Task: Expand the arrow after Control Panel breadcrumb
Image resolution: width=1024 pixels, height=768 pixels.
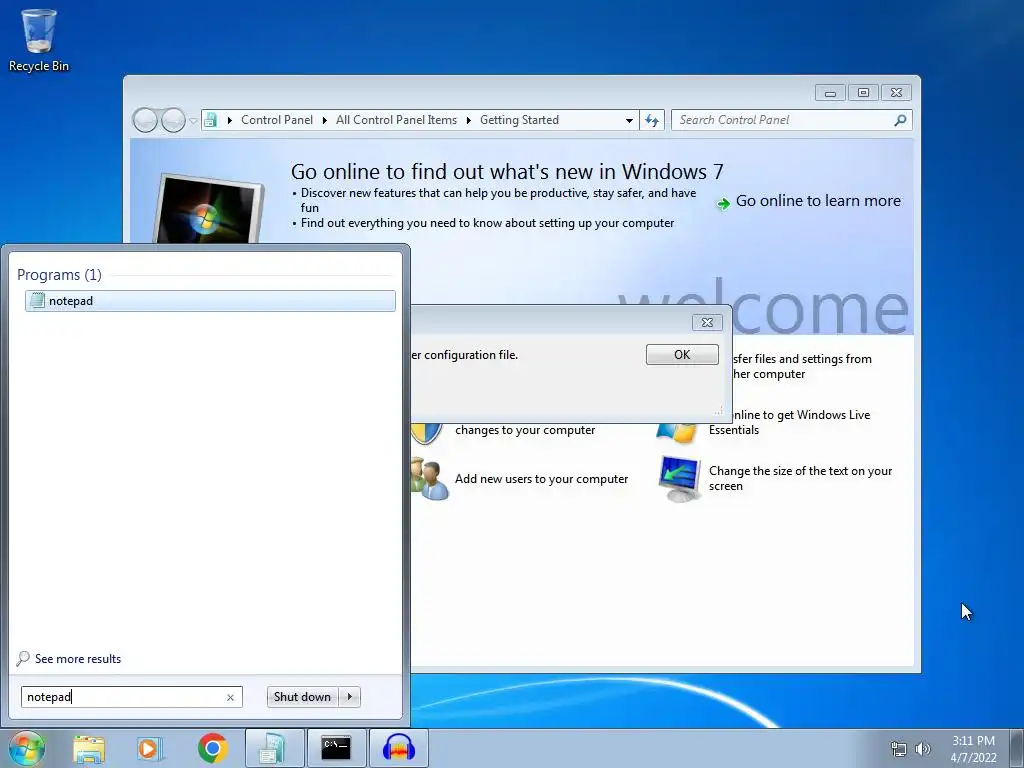Action: click(x=325, y=120)
